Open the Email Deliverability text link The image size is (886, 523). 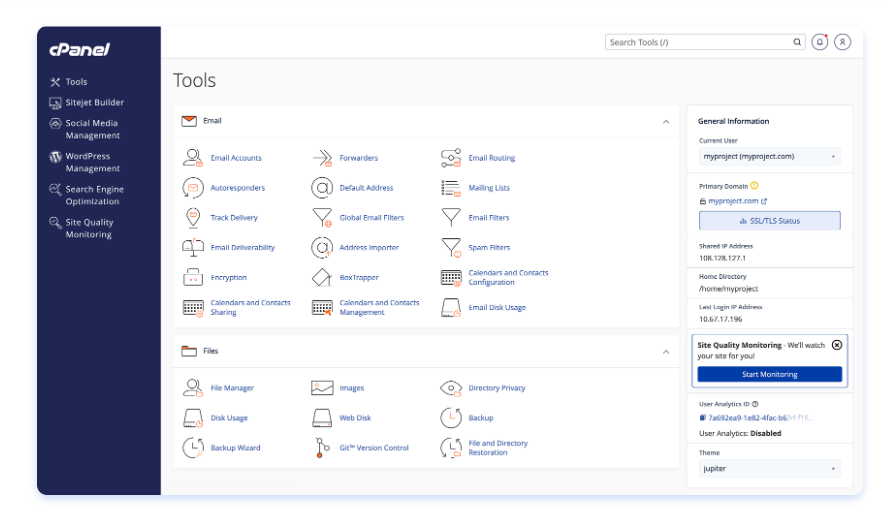pyautogui.click(x=242, y=247)
